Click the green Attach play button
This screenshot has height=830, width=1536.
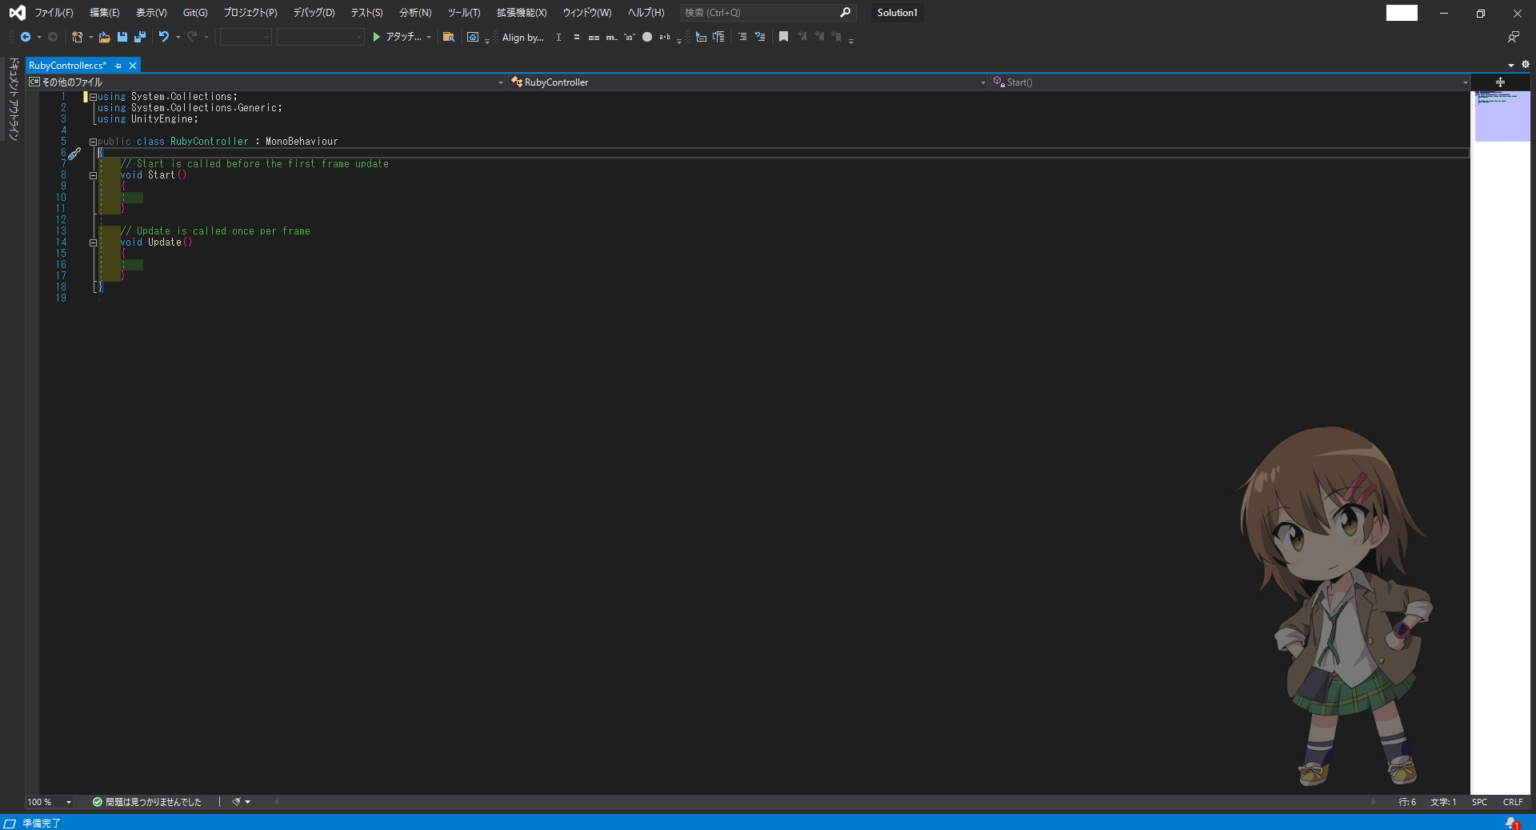click(x=377, y=37)
